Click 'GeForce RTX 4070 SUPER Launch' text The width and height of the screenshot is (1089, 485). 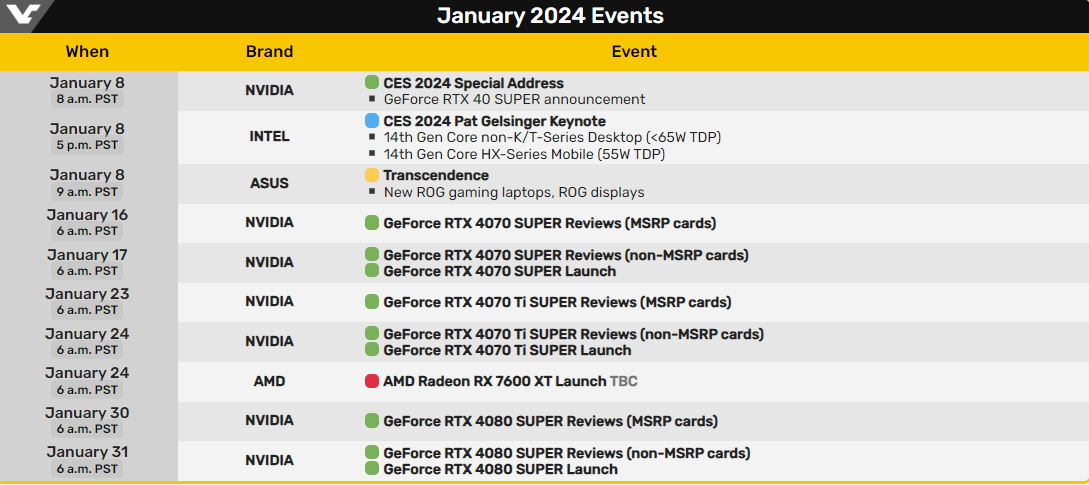point(500,271)
